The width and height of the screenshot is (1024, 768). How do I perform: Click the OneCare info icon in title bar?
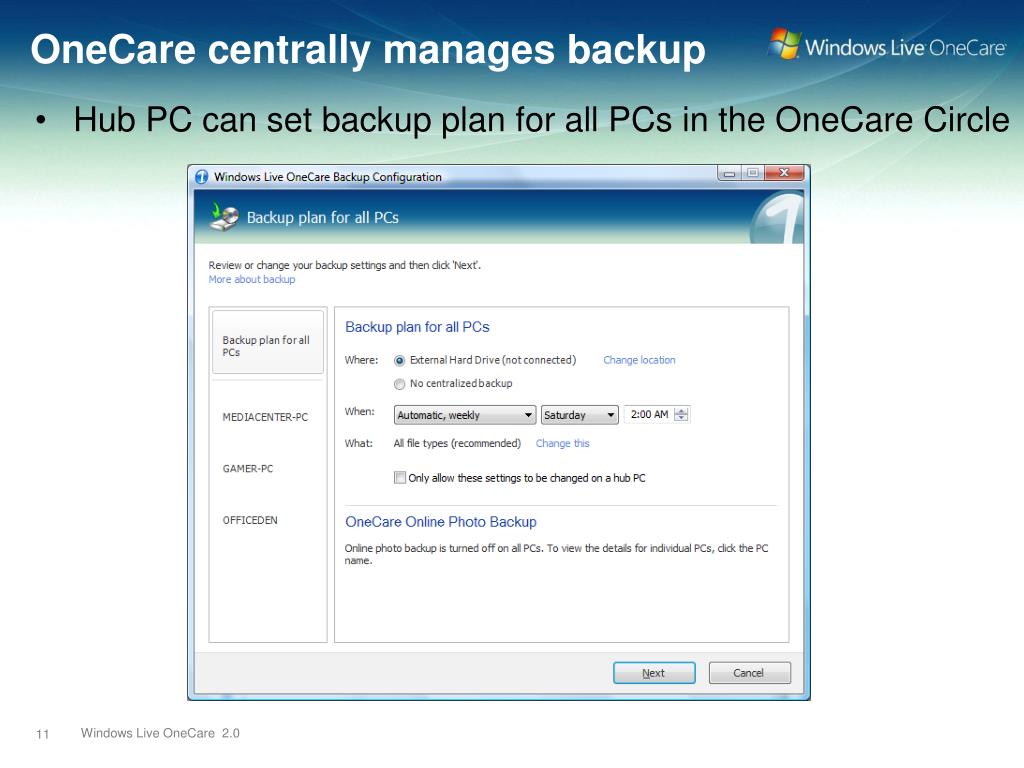pyautogui.click(x=202, y=176)
